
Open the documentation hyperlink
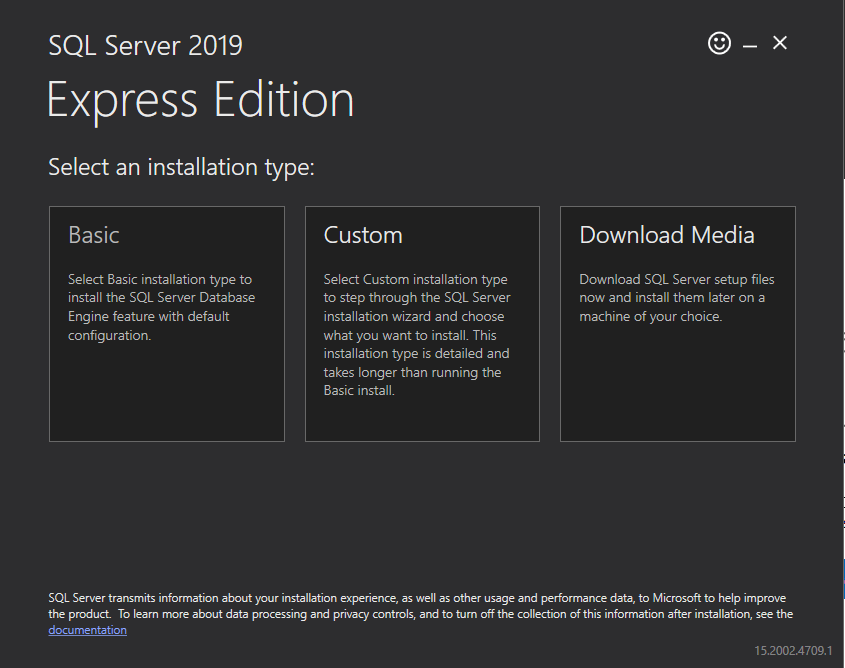pos(87,629)
